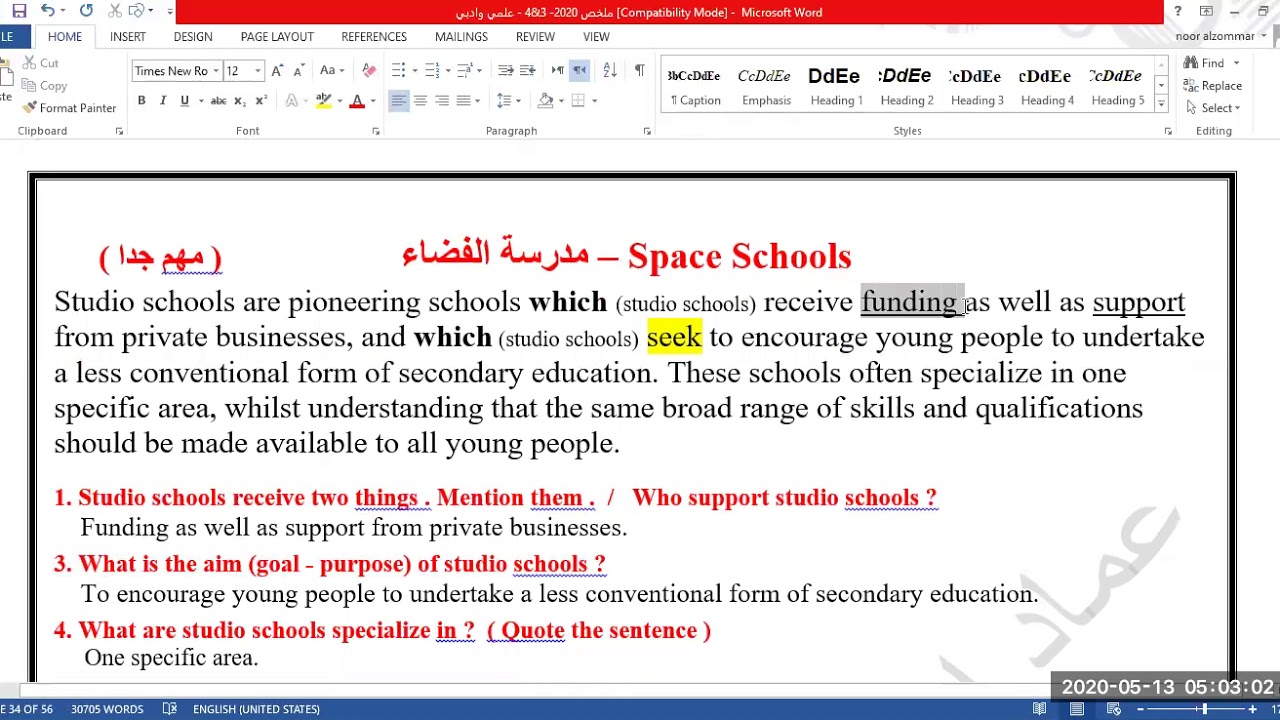
Task: Open Ribbon Display Options
Action: pos(1207,11)
